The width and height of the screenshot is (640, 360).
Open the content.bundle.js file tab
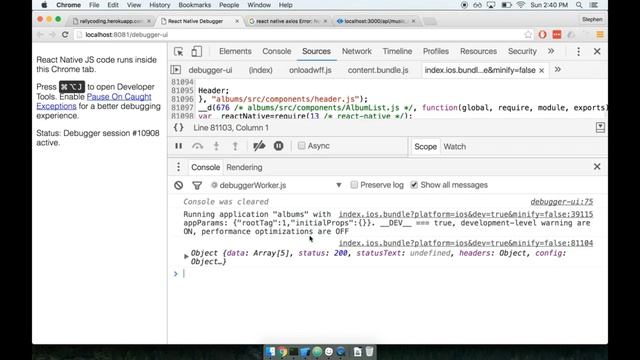[x=378, y=70]
